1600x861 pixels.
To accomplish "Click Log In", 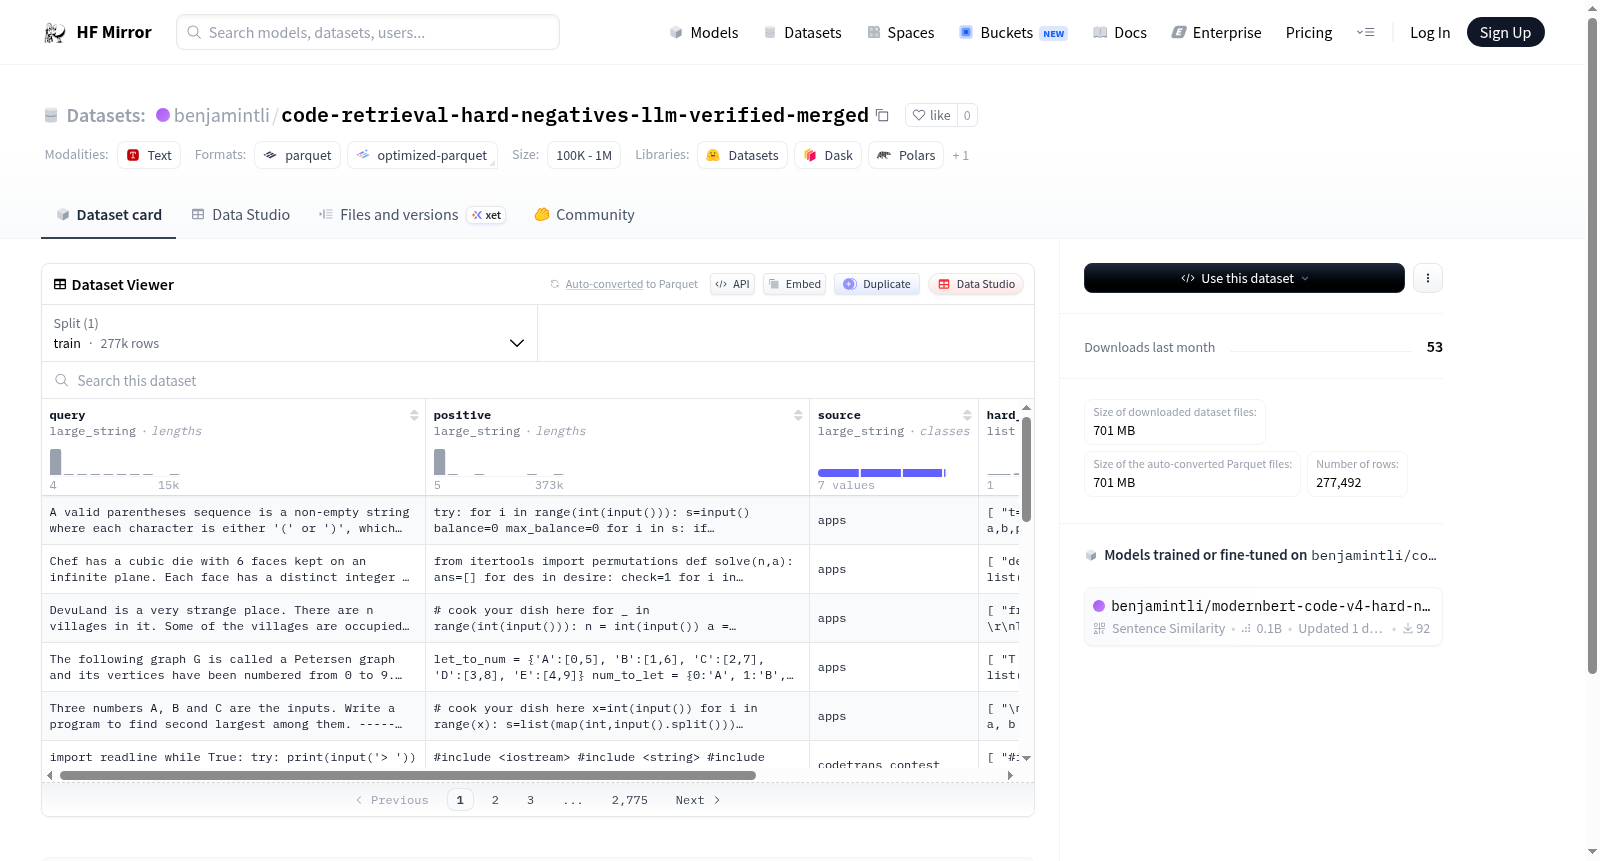I will [1430, 32].
